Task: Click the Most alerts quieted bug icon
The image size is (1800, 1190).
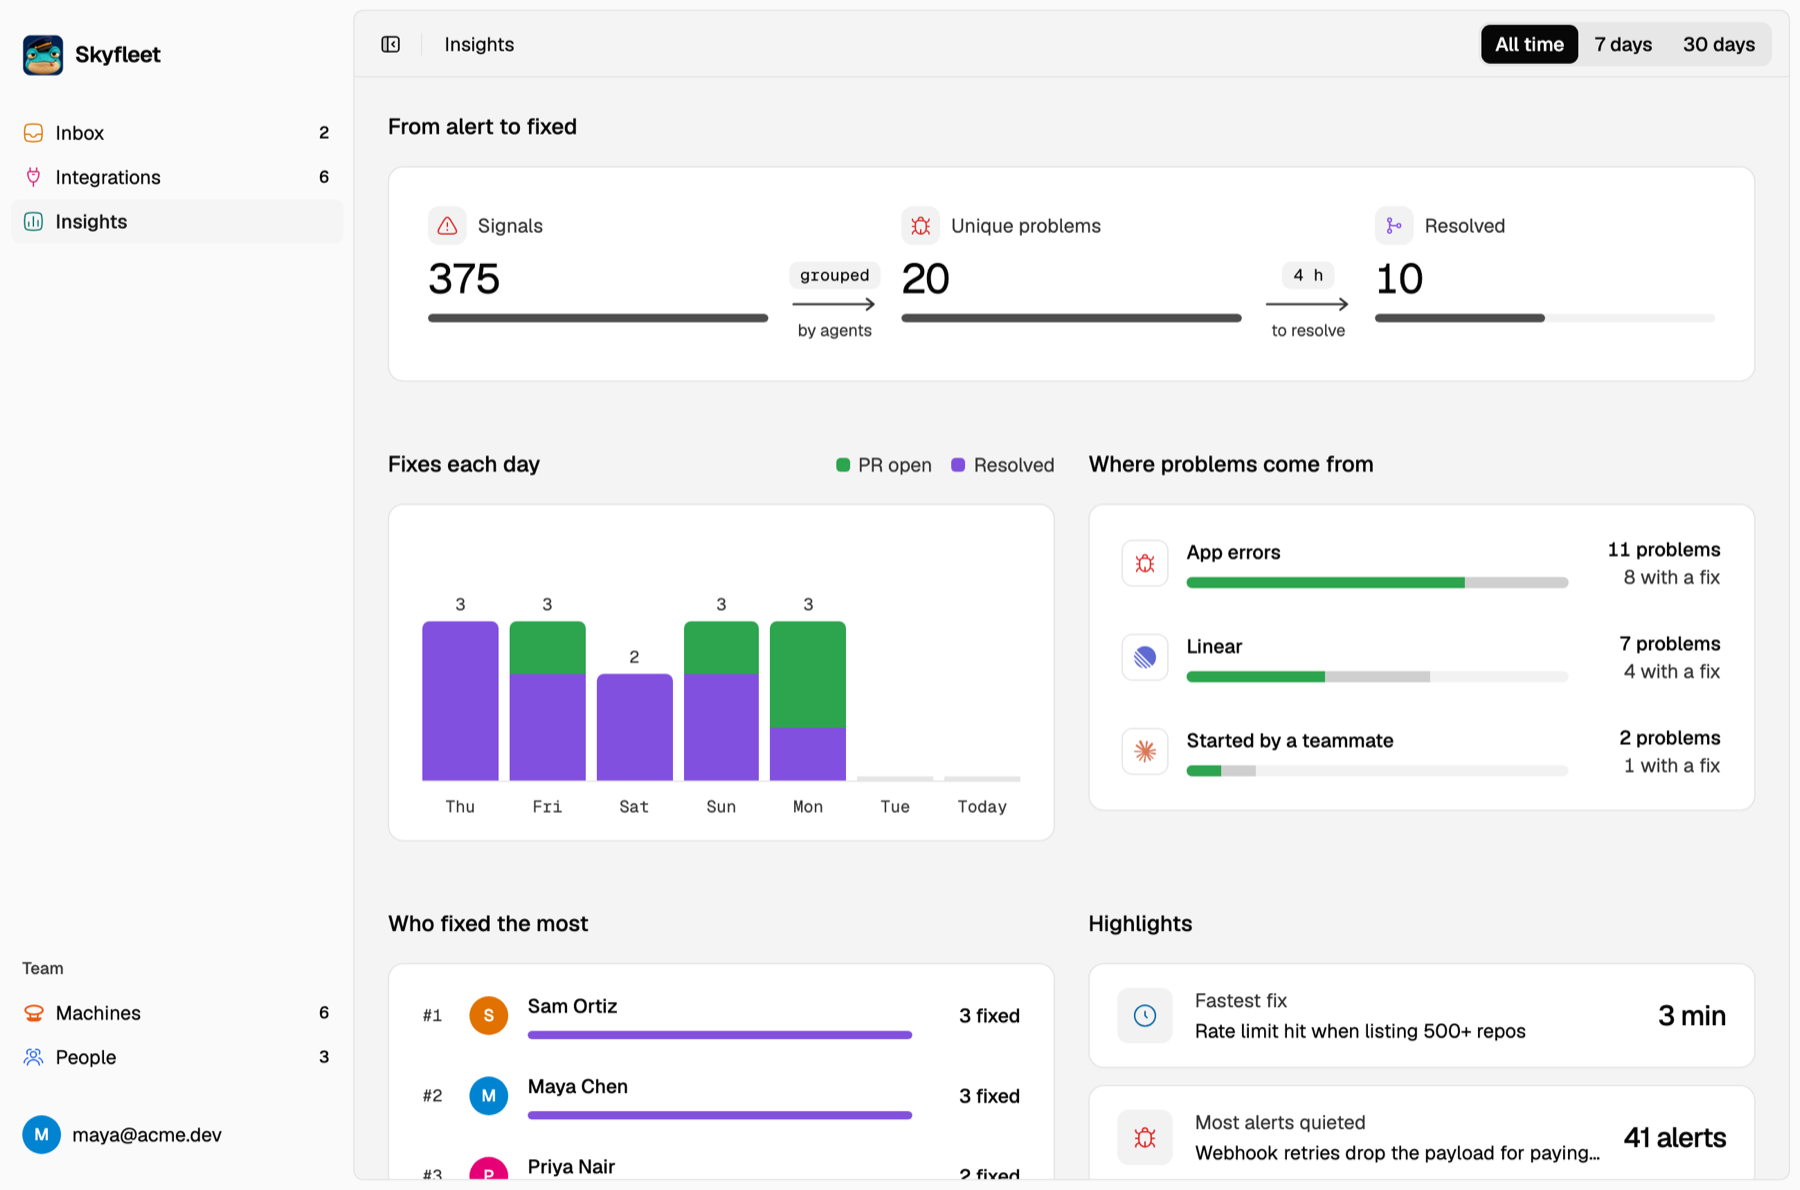Action: [x=1145, y=1137]
